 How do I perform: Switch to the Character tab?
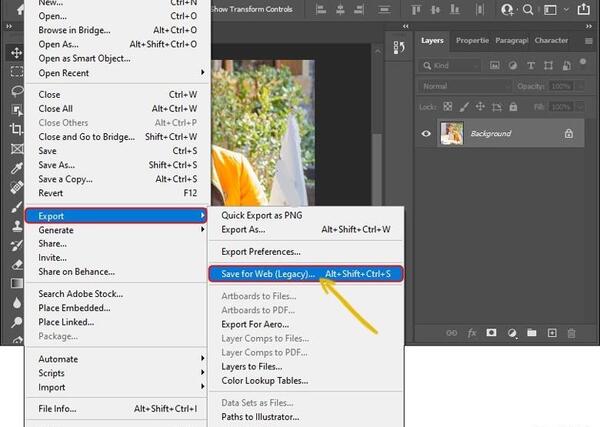tap(551, 41)
